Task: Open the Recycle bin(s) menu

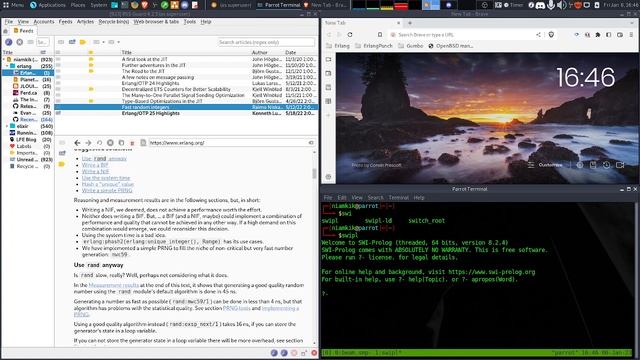Action: click(114, 22)
